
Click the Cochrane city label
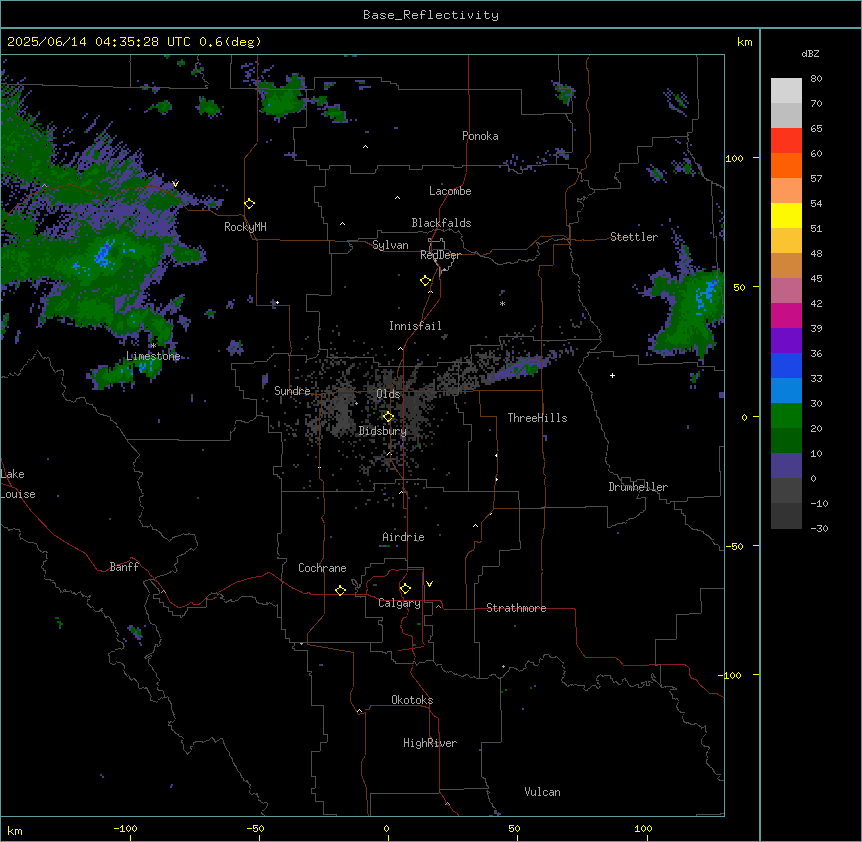click(x=322, y=568)
